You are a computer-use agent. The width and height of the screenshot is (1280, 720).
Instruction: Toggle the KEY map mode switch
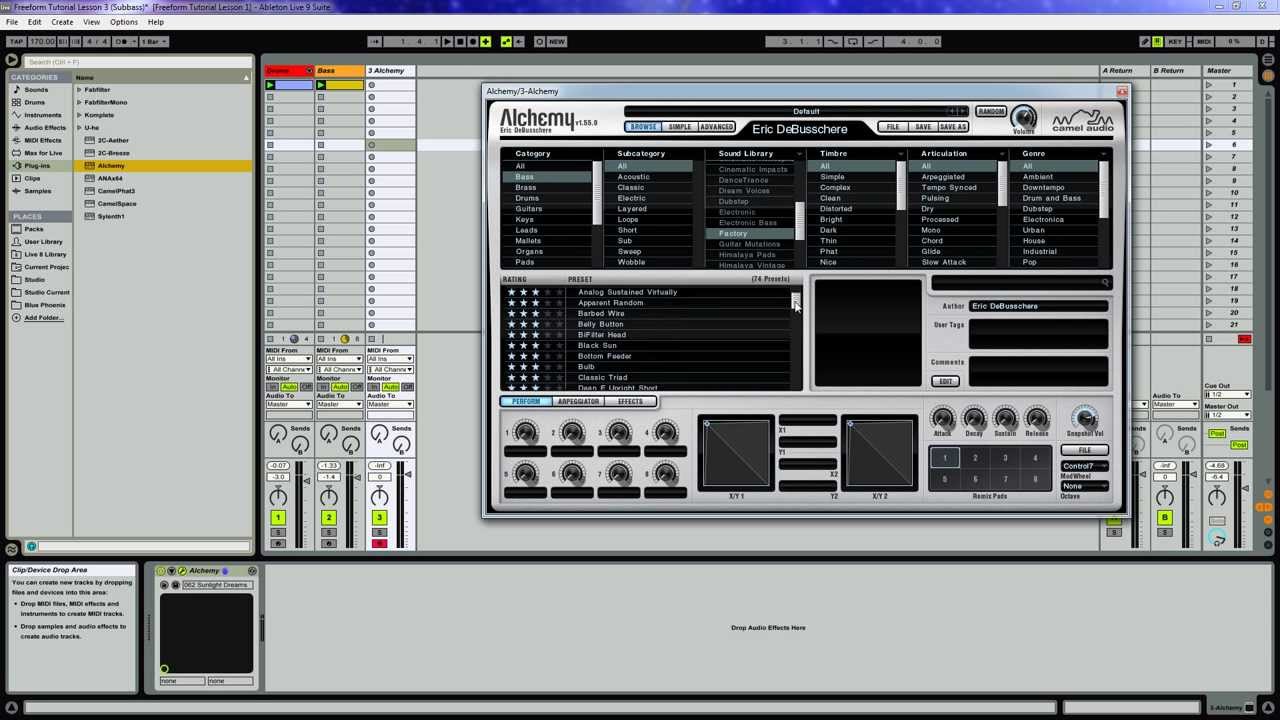pyautogui.click(x=1175, y=41)
